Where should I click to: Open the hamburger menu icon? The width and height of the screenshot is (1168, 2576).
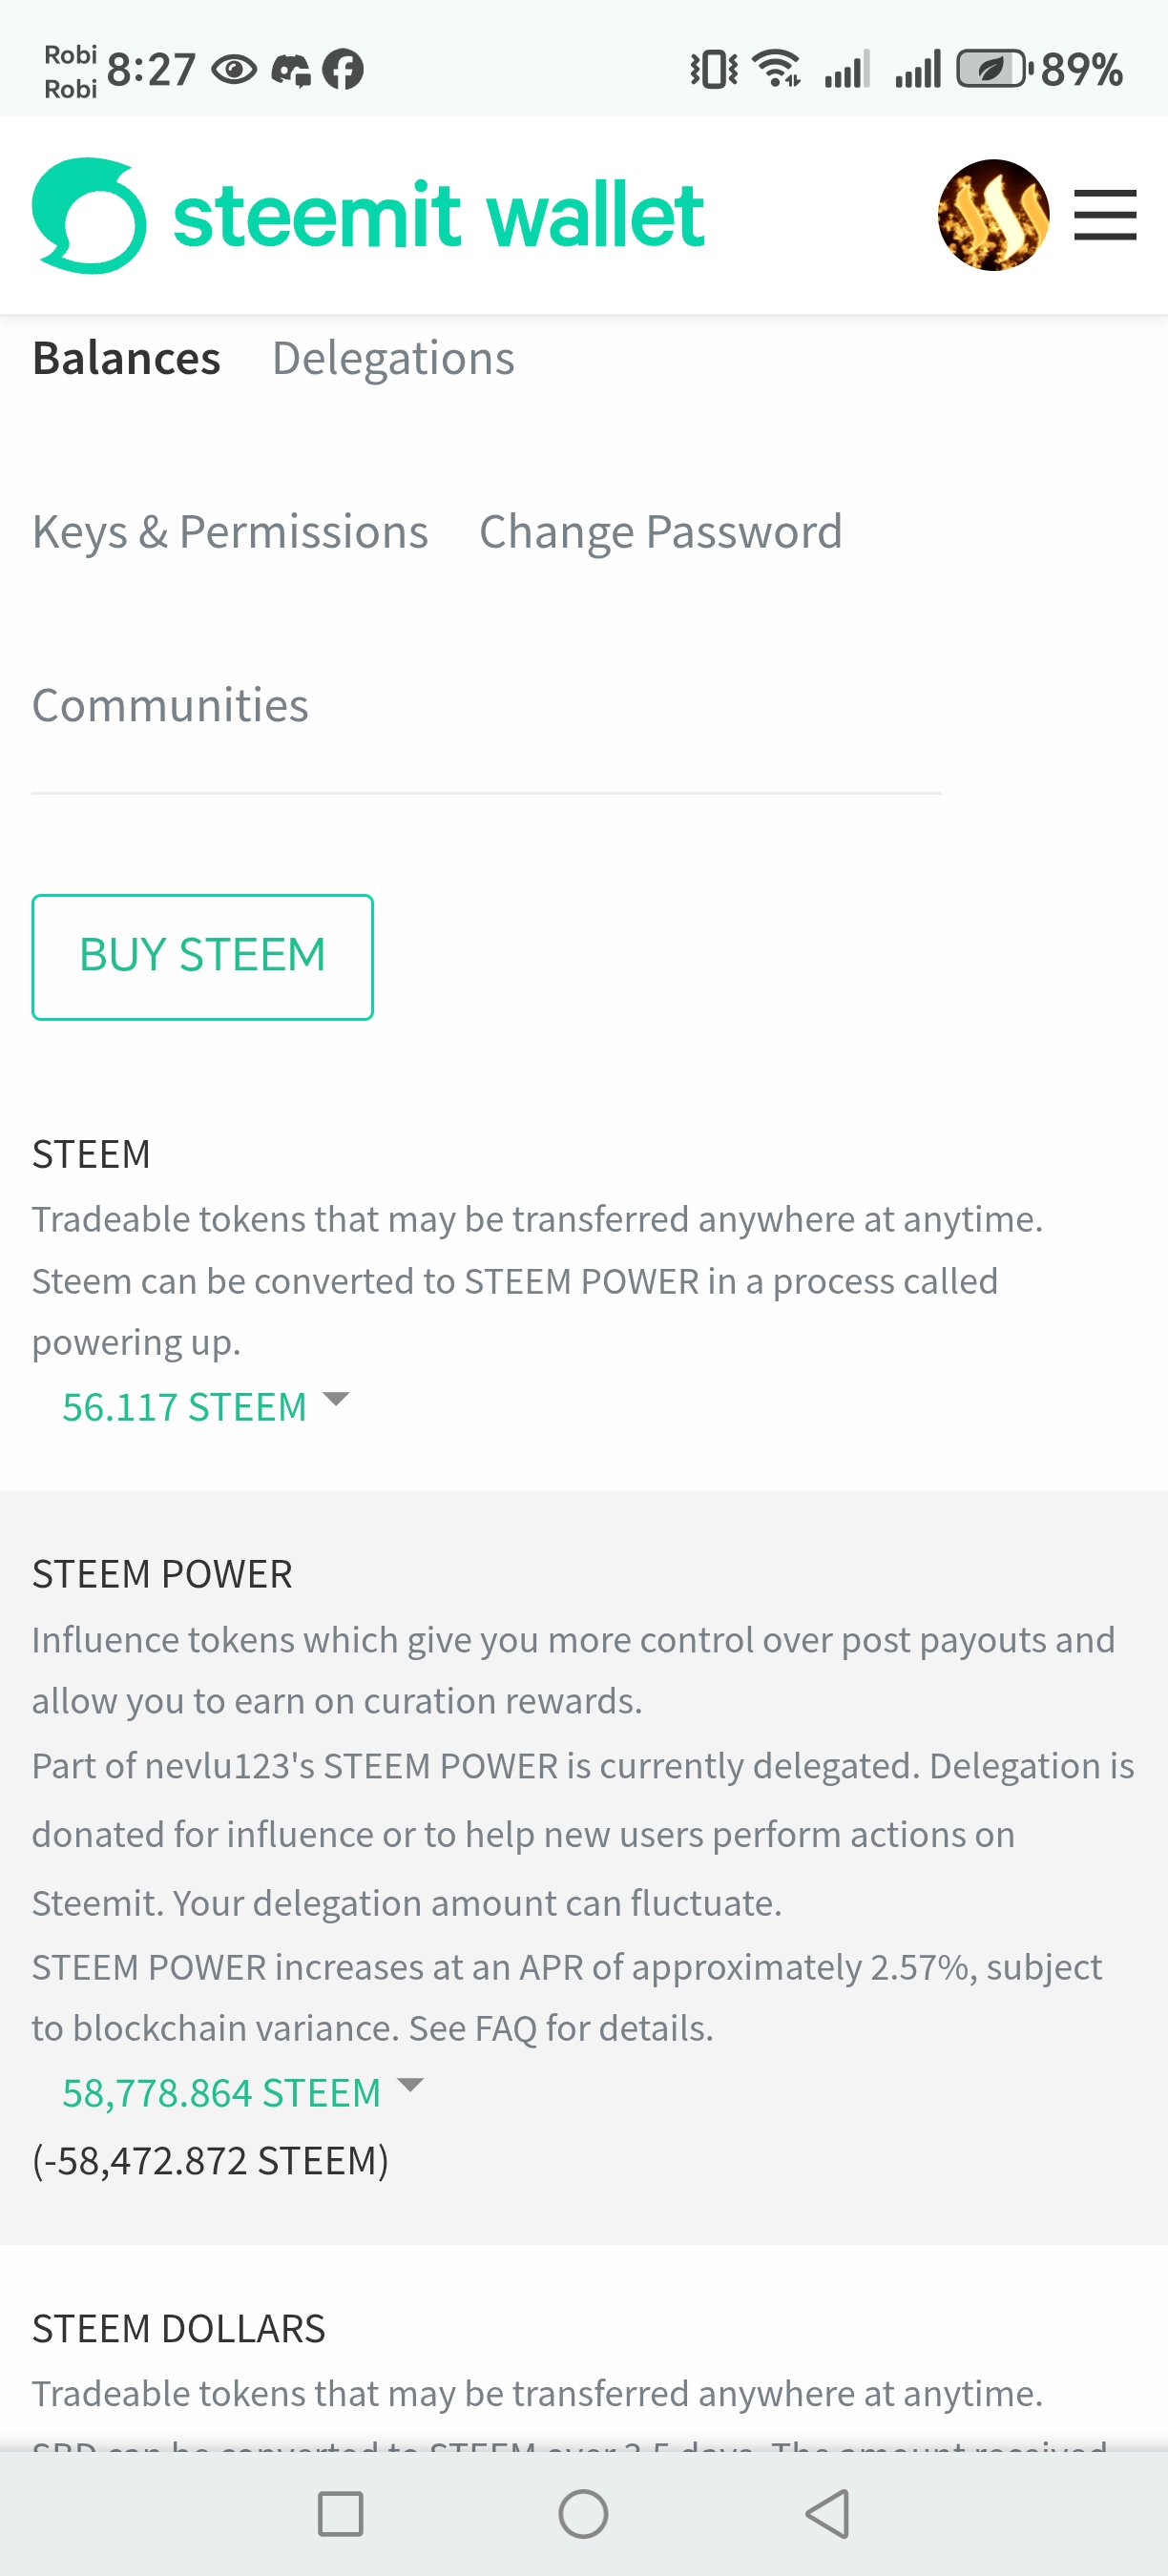(x=1105, y=215)
